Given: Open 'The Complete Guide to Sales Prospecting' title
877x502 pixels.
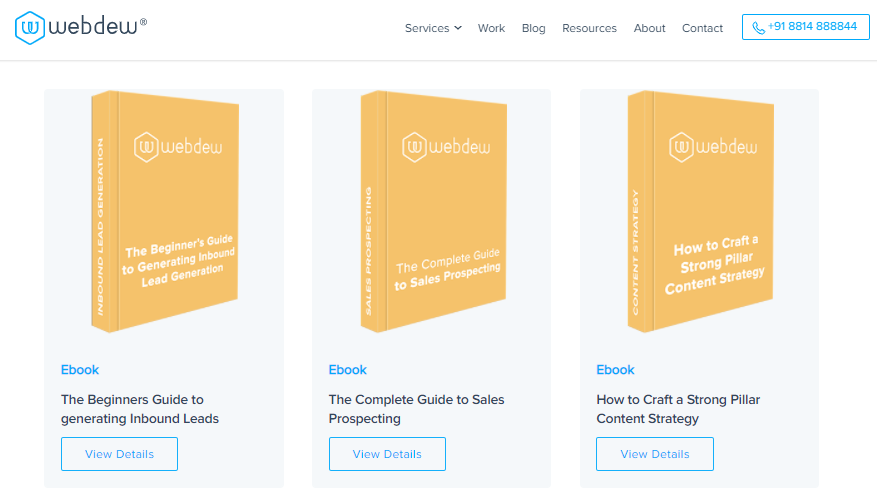Looking at the screenshot, I should pos(416,409).
